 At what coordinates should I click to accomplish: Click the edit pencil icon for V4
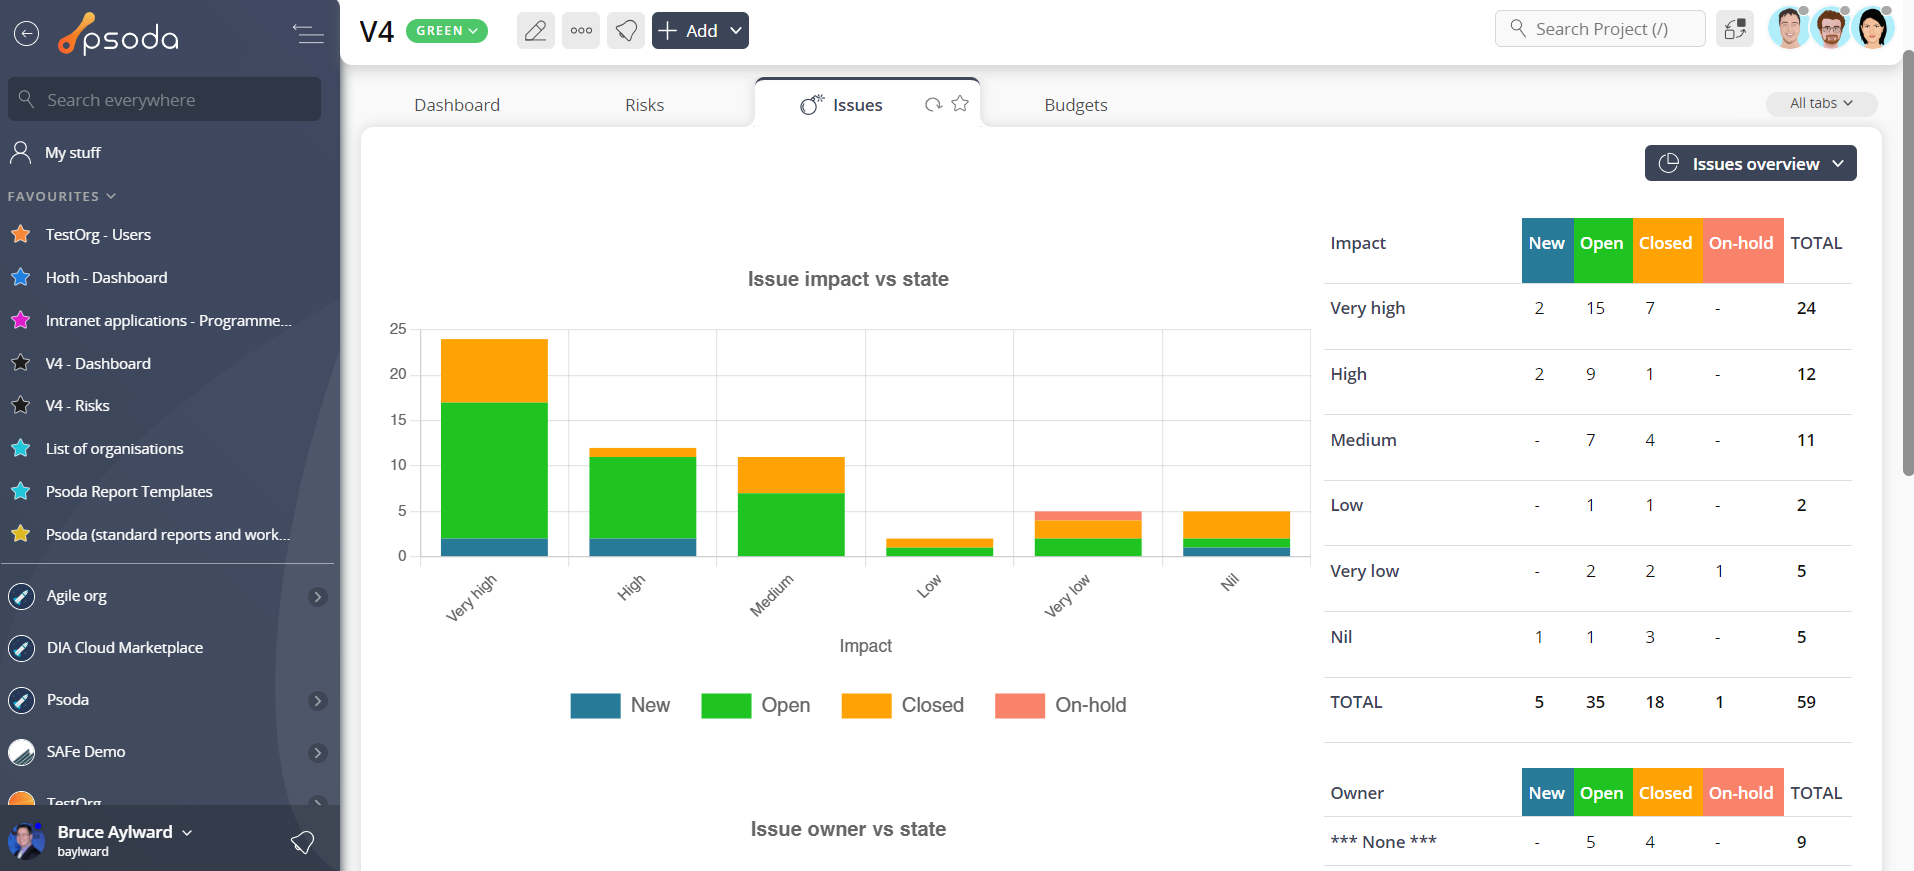click(x=536, y=31)
